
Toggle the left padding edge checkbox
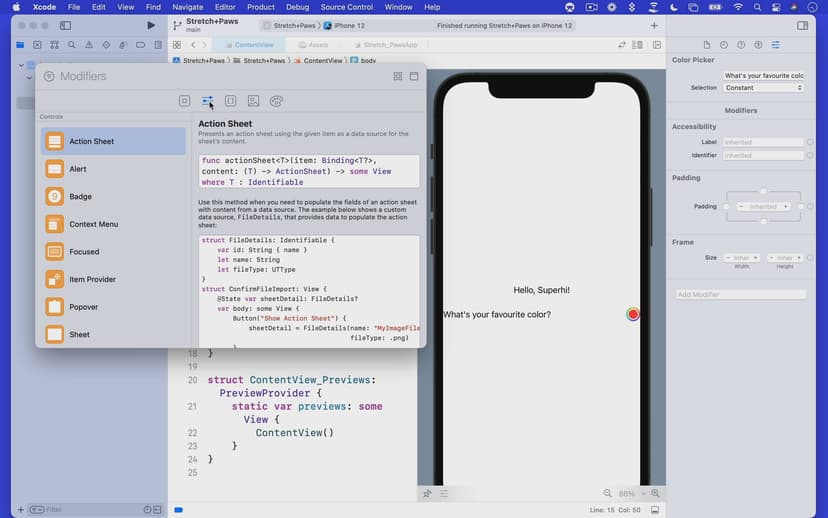[x=726, y=206]
